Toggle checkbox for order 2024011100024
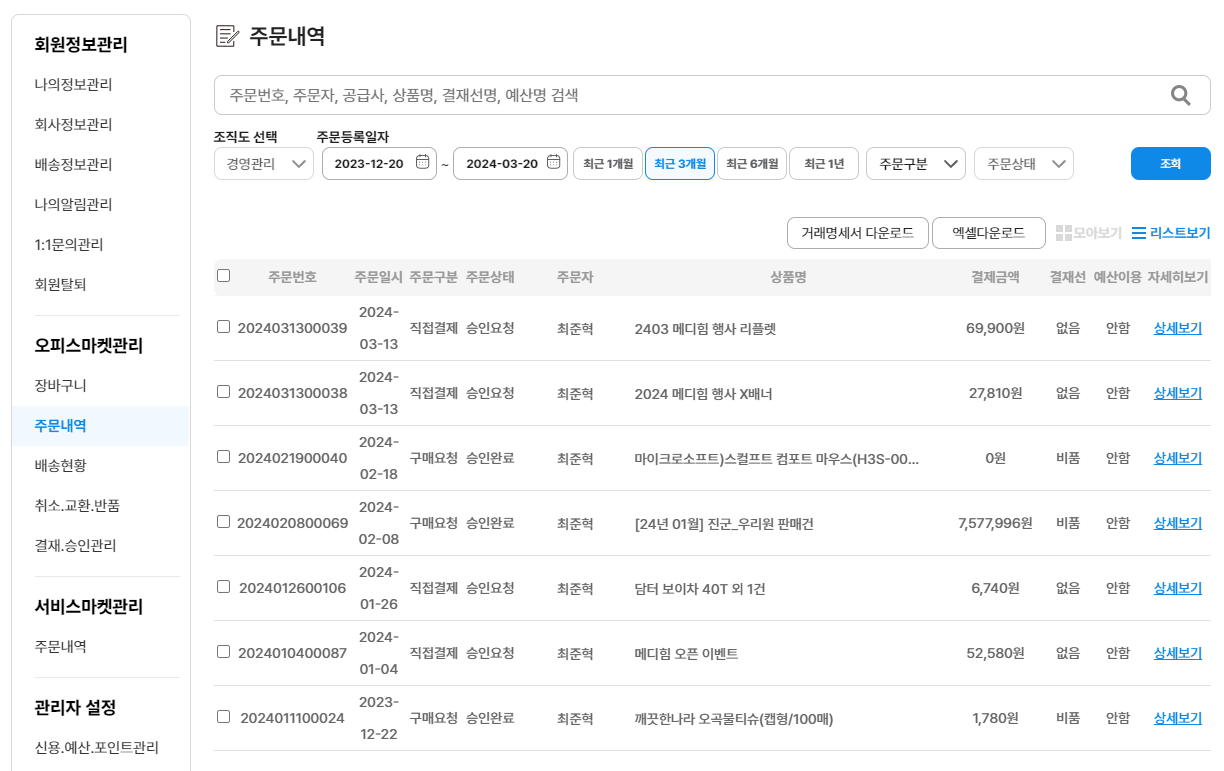 (224, 717)
